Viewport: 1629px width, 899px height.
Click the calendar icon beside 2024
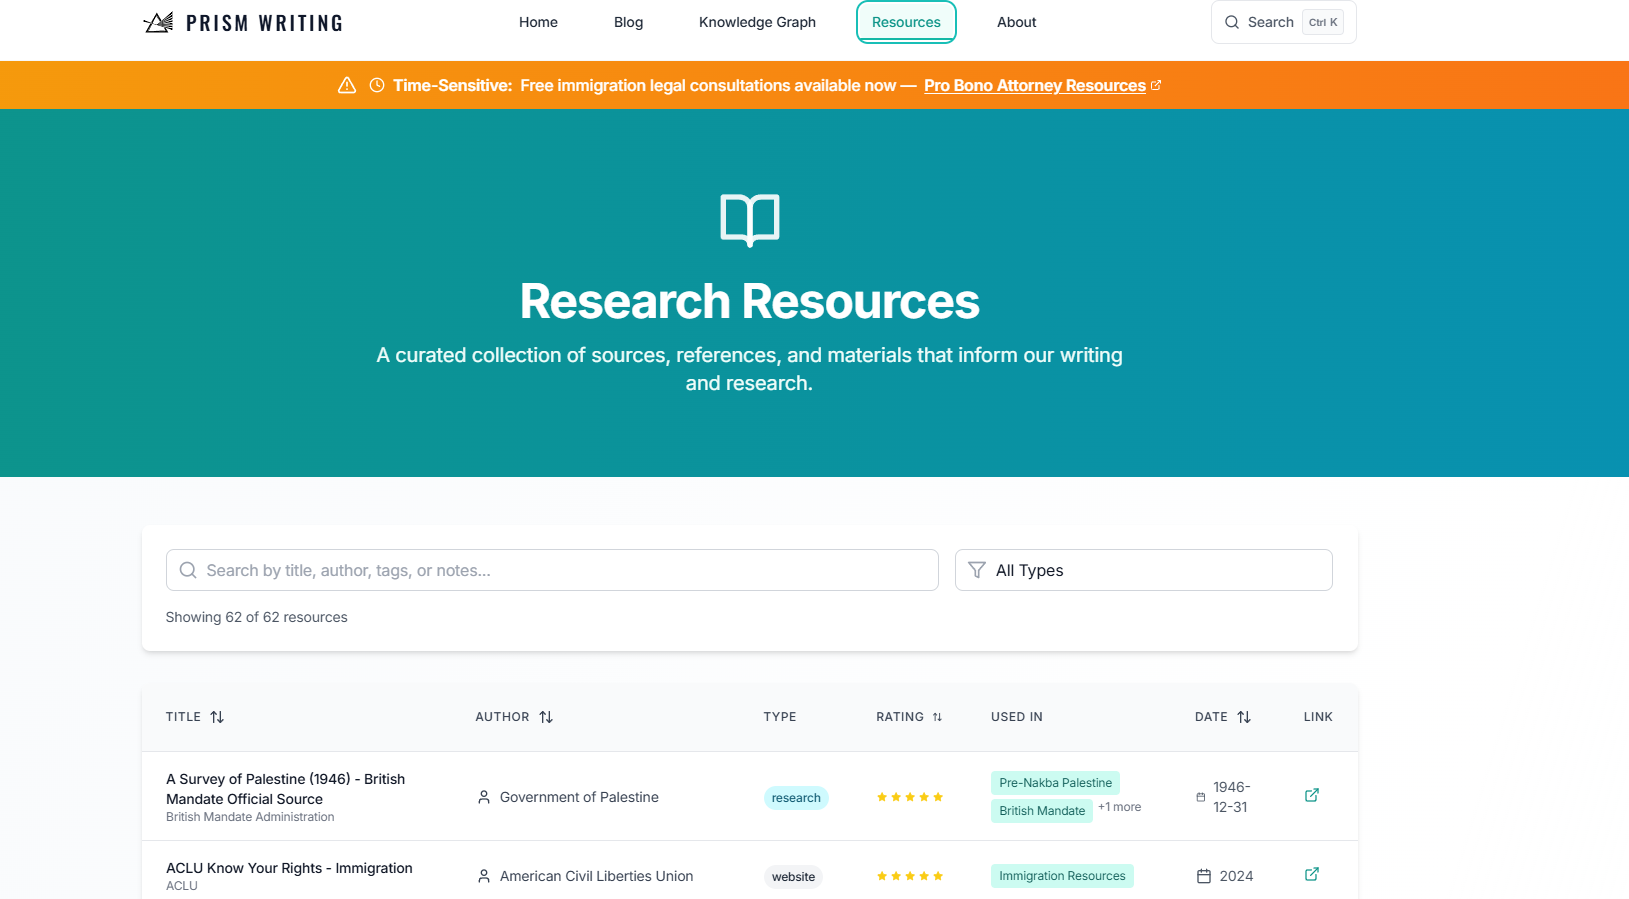pyautogui.click(x=1204, y=876)
